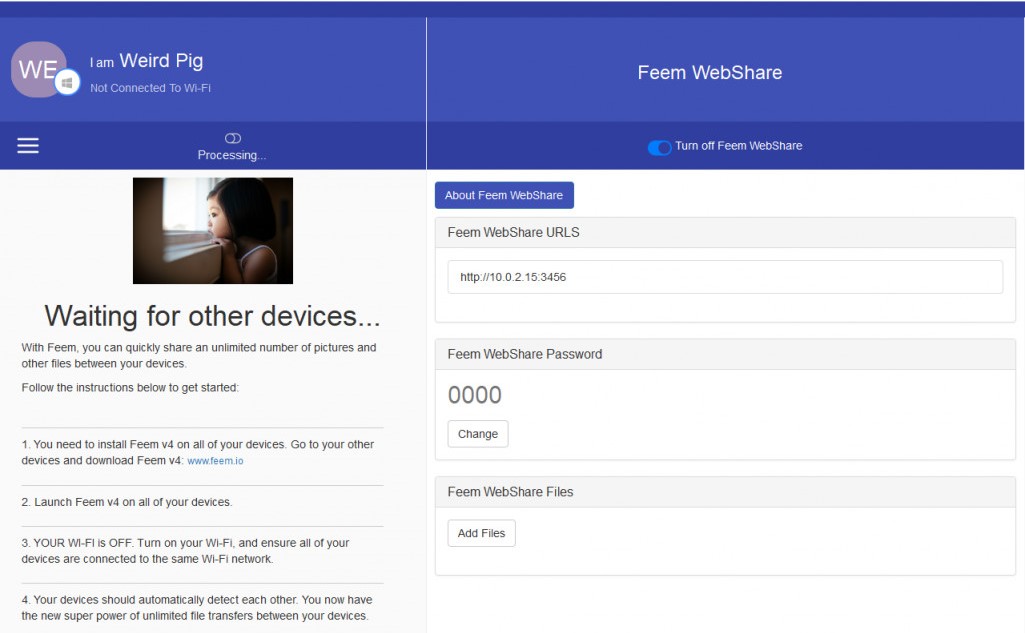Open About Feem WebShare
Screen dimensions: 1025x633
pos(504,195)
